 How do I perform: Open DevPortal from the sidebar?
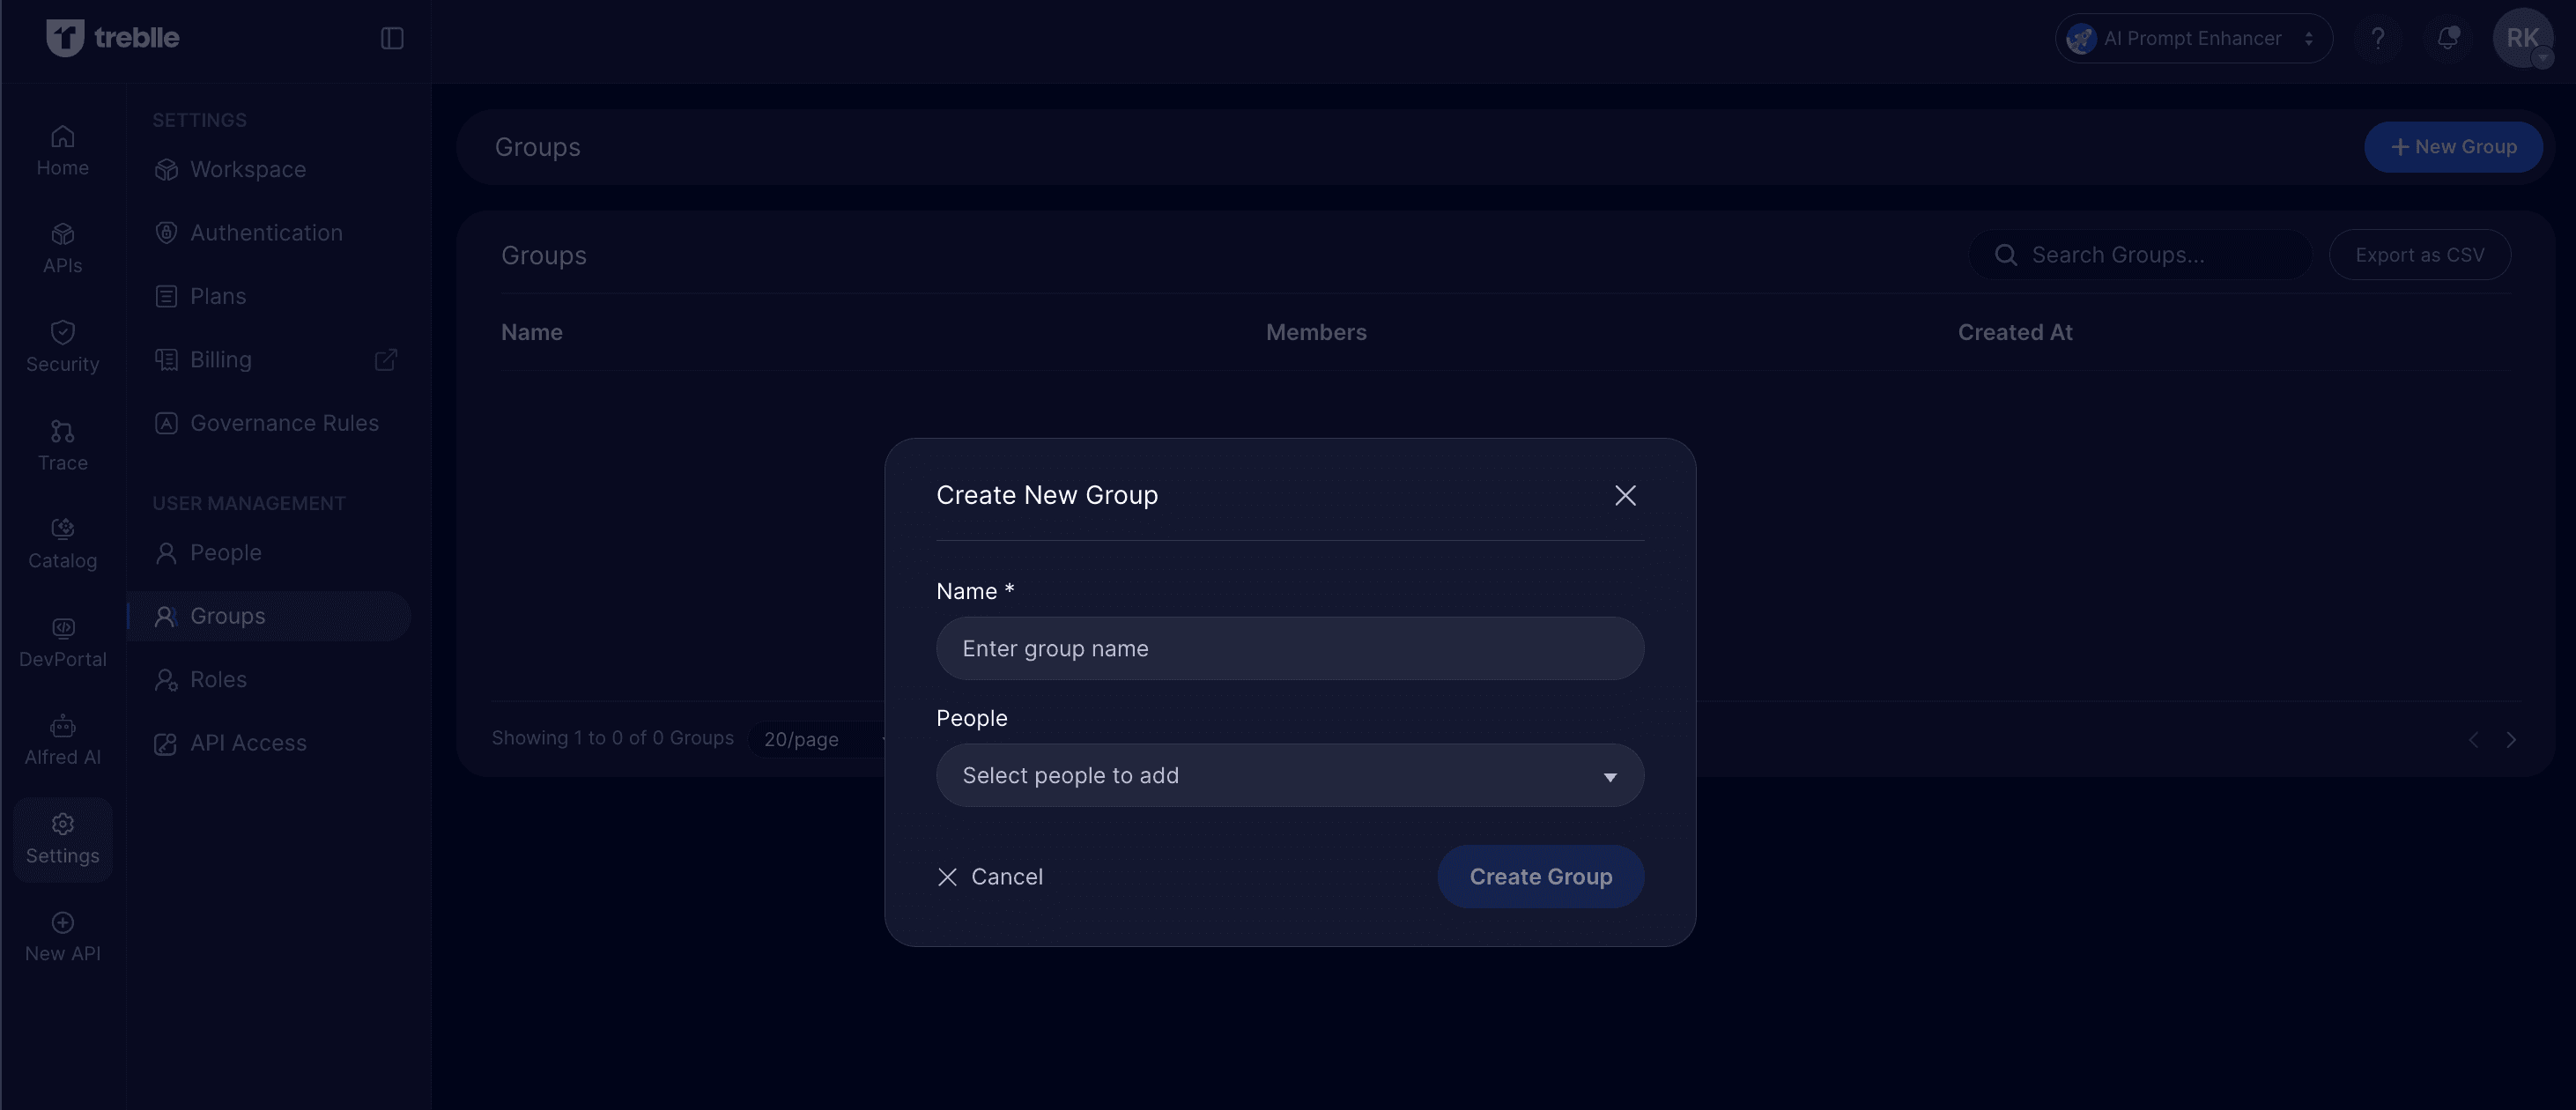62,640
